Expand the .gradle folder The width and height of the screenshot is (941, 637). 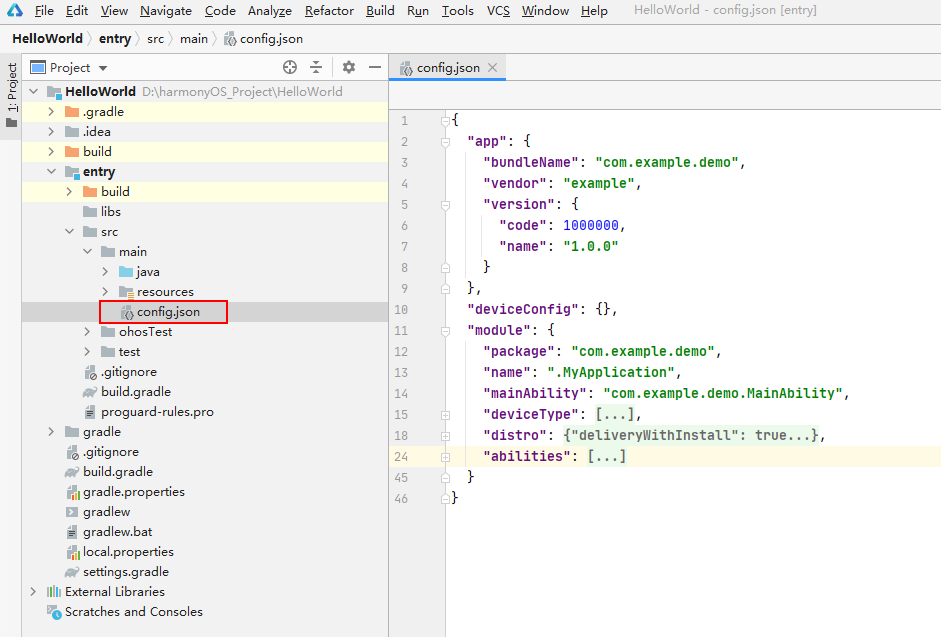pos(51,112)
